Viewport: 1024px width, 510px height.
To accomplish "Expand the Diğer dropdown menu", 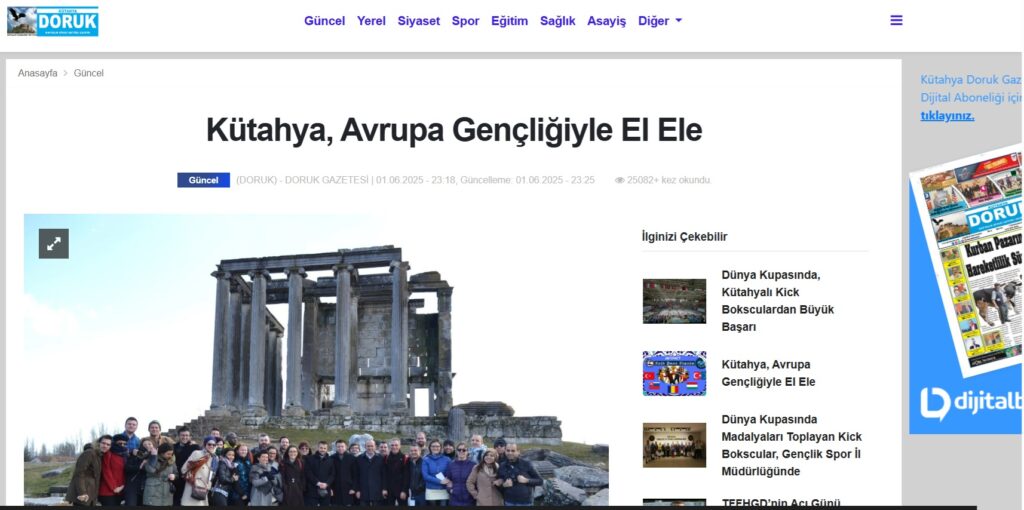I will [x=660, y=21].
